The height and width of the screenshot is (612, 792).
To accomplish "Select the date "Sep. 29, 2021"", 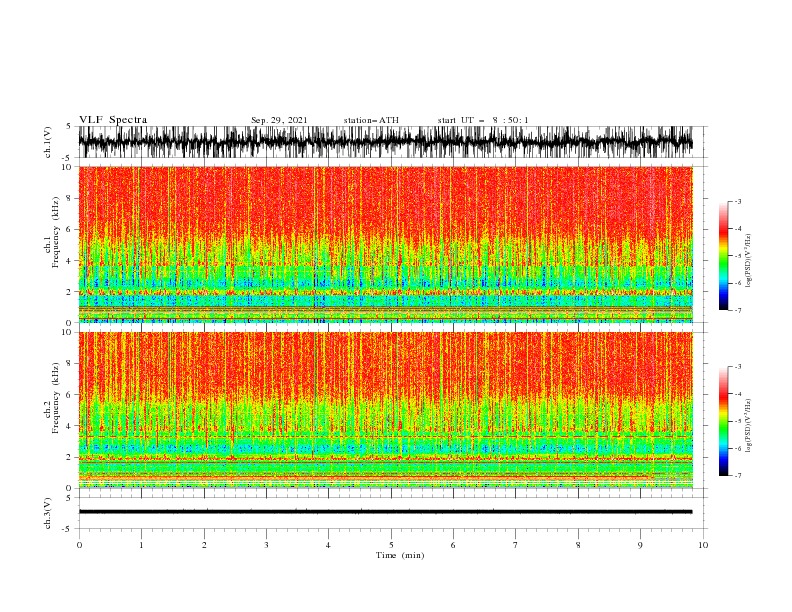I will coord(279,120).
